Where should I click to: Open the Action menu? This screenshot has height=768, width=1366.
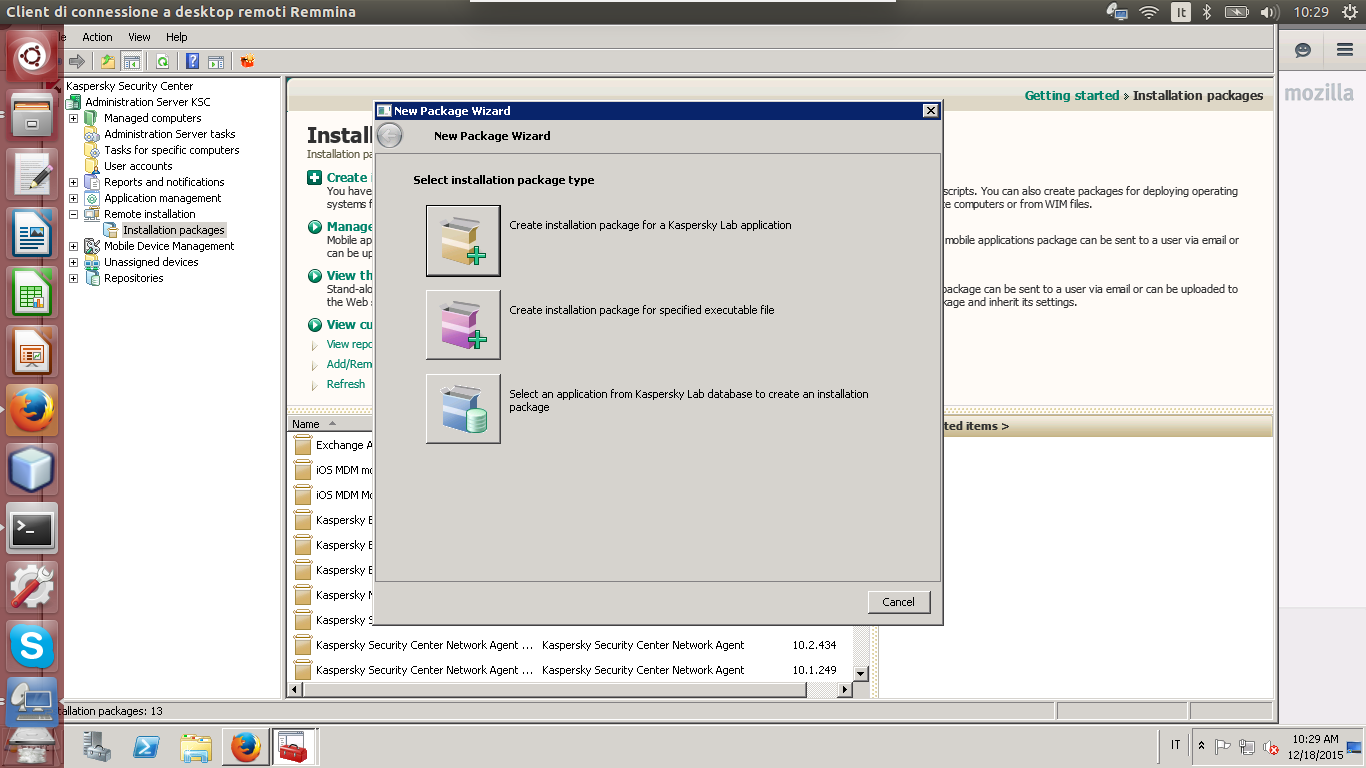click(x=97, y=37)
